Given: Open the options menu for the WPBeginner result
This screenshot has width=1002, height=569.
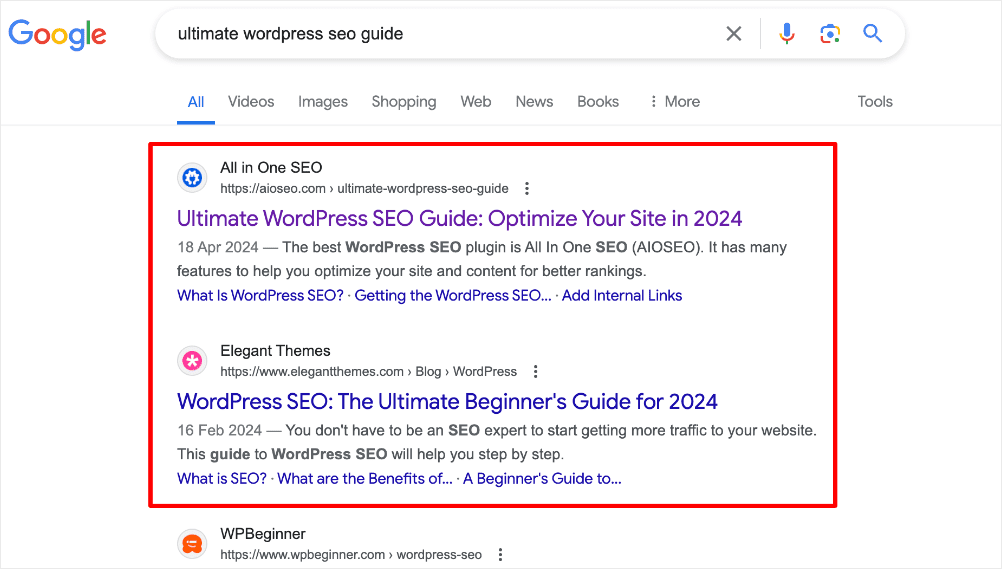Looking at the screenshot, I should (x=500, y=554).
